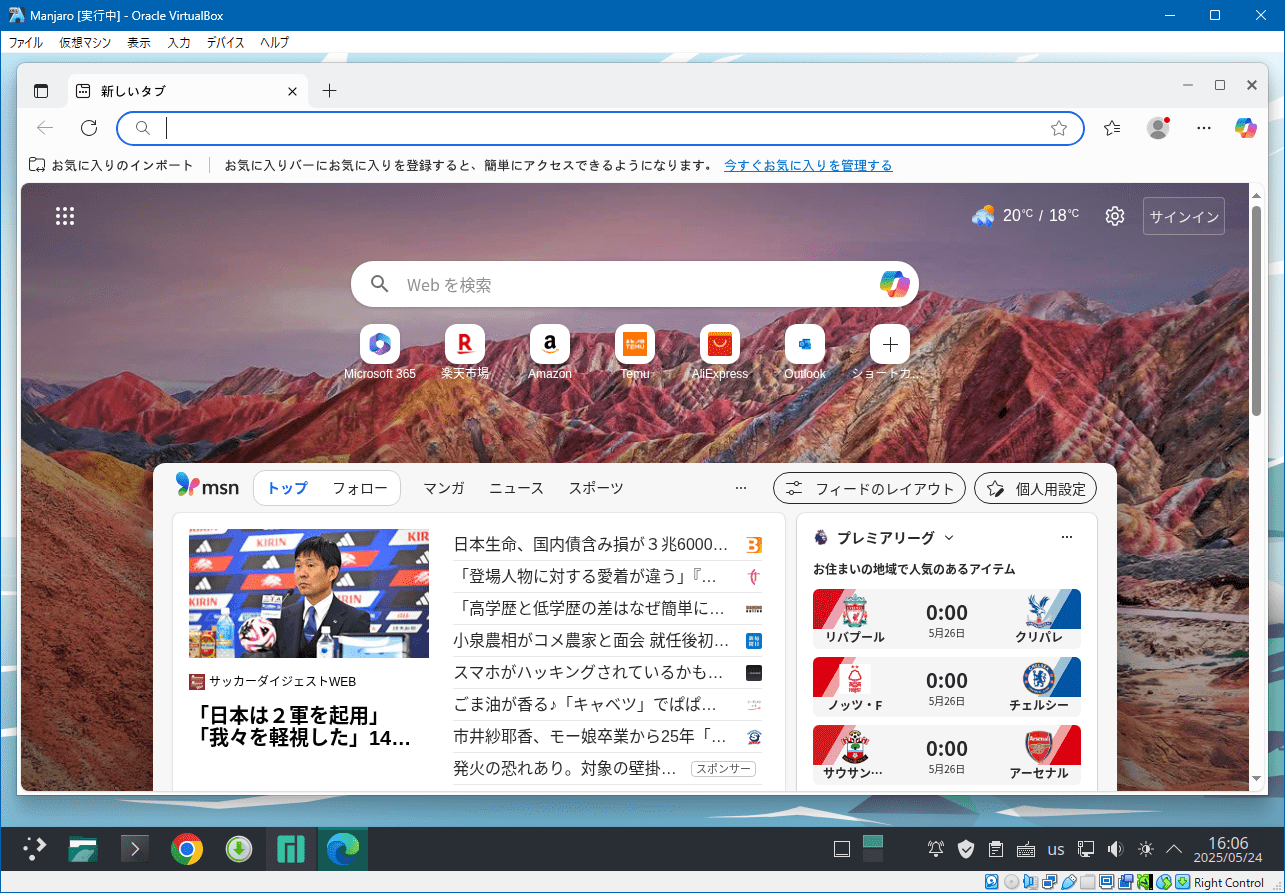This screenshot has width=1285, height=893.
Task: Open a new tab with plus button
Action: pos(330,91)
